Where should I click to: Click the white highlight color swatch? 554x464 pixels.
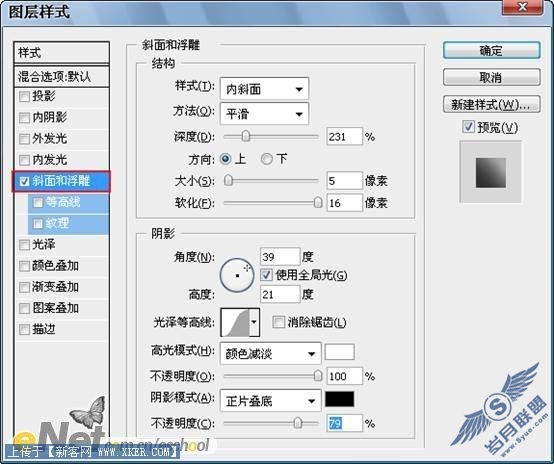click(340, 352)
